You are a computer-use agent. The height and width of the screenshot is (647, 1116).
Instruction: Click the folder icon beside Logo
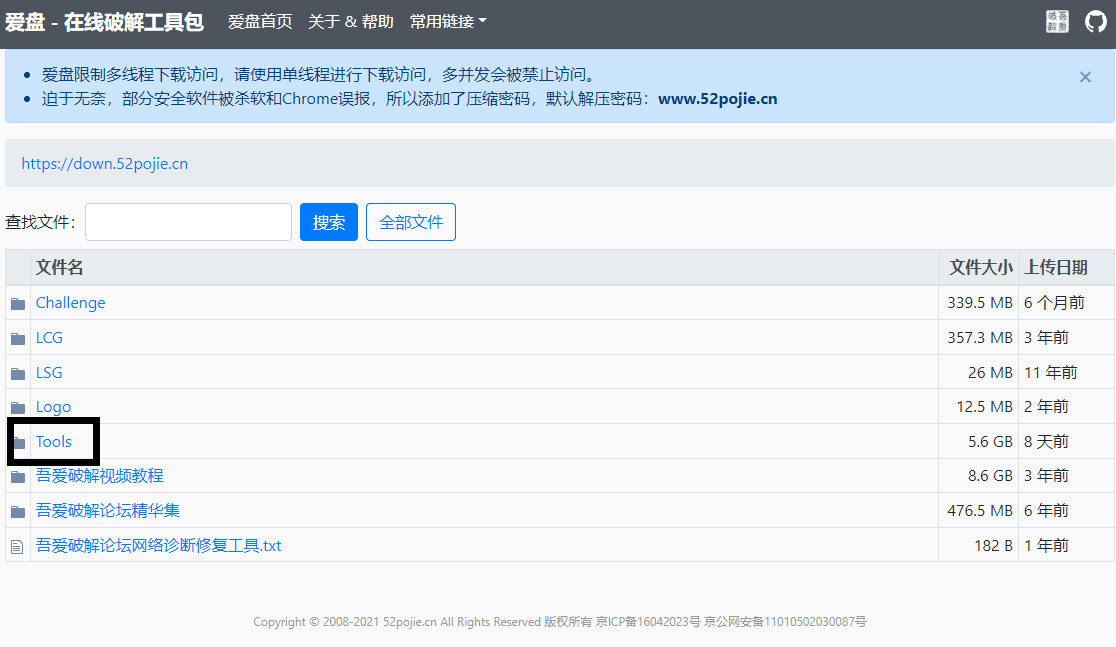coord(18,408)
